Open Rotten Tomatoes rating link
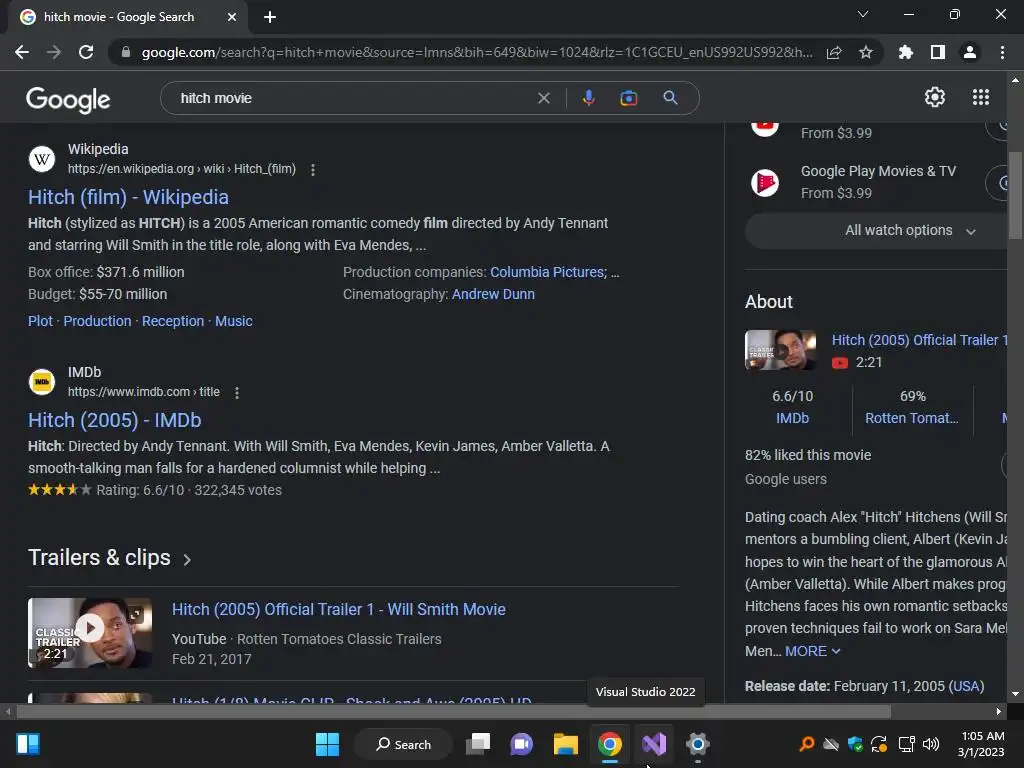The image size is (1024, 768). 912,418
